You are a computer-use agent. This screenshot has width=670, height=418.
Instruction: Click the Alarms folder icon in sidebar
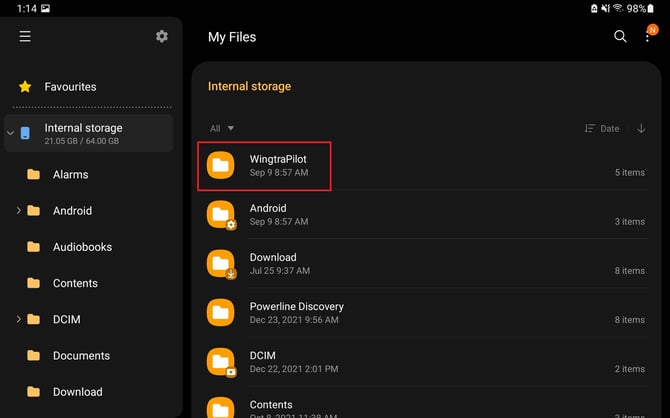point(33,174)
